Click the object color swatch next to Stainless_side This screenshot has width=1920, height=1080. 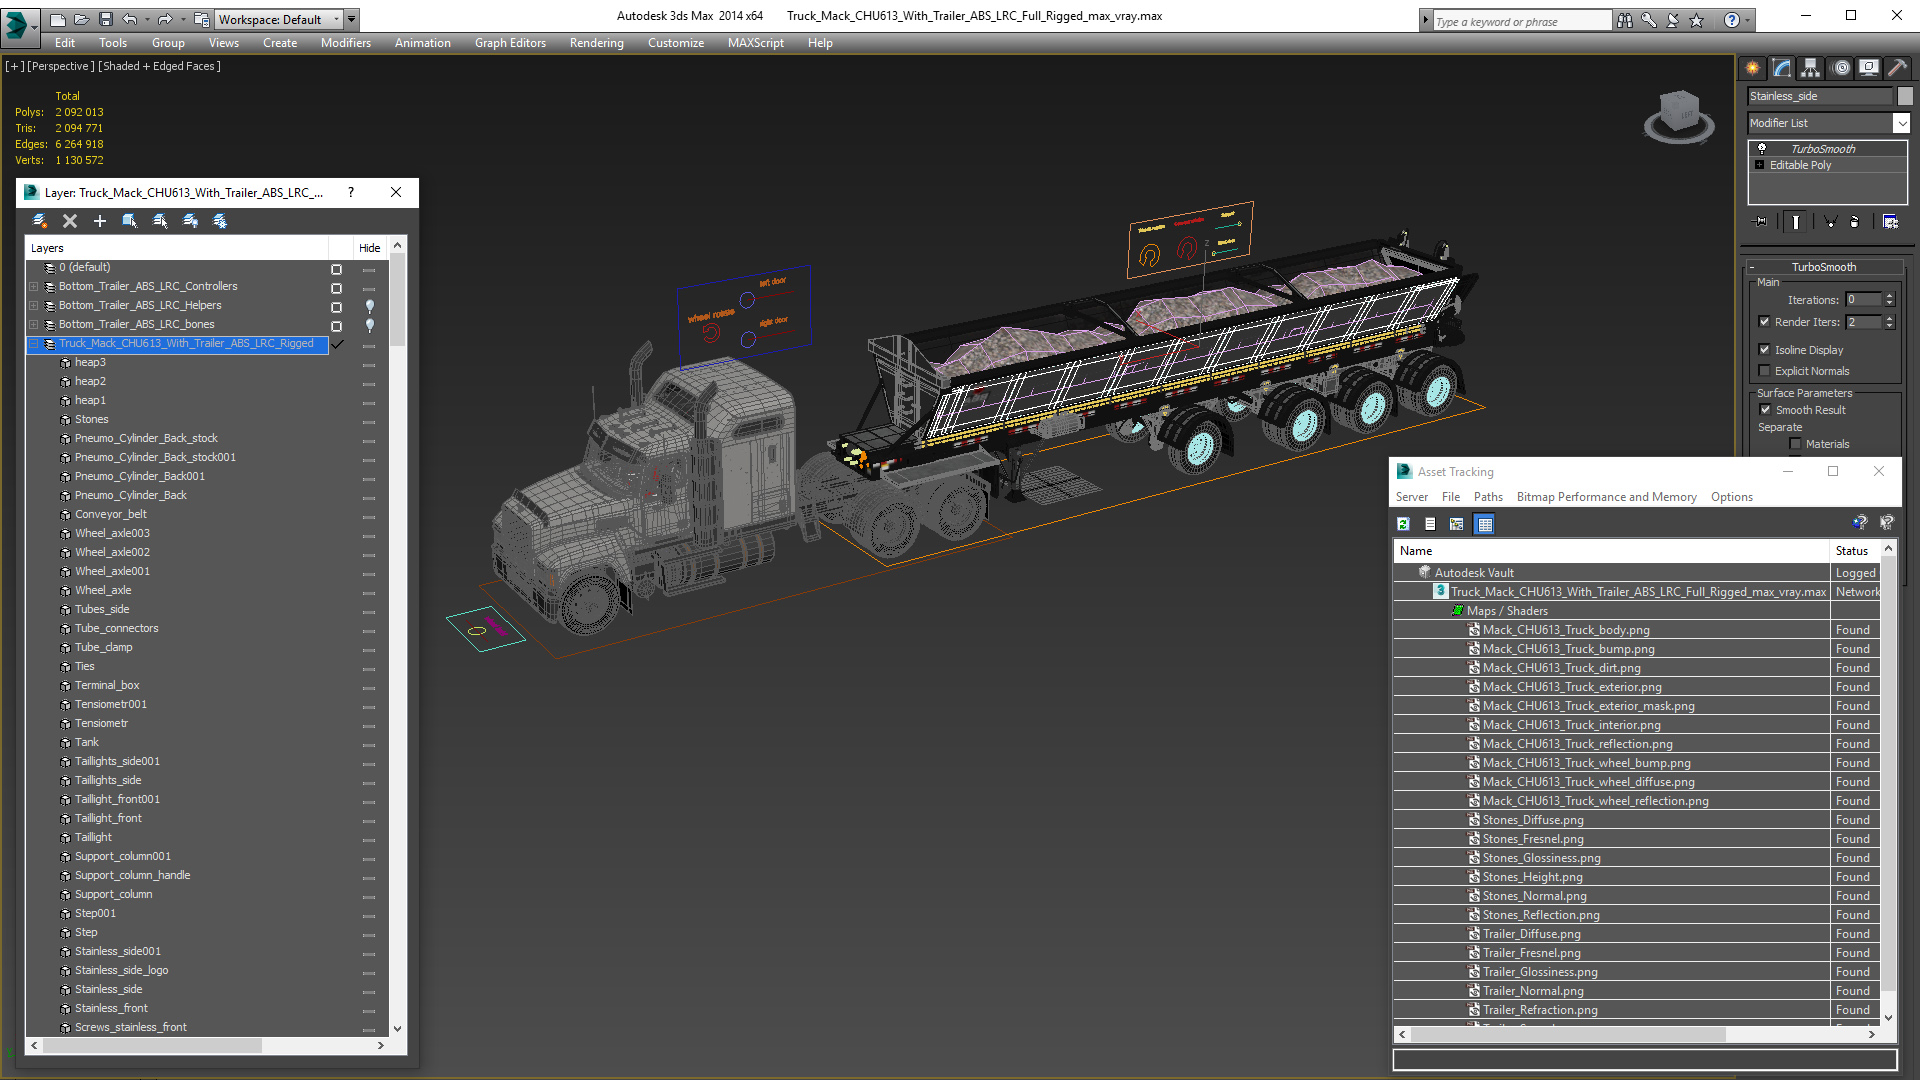coord(1905,96)
